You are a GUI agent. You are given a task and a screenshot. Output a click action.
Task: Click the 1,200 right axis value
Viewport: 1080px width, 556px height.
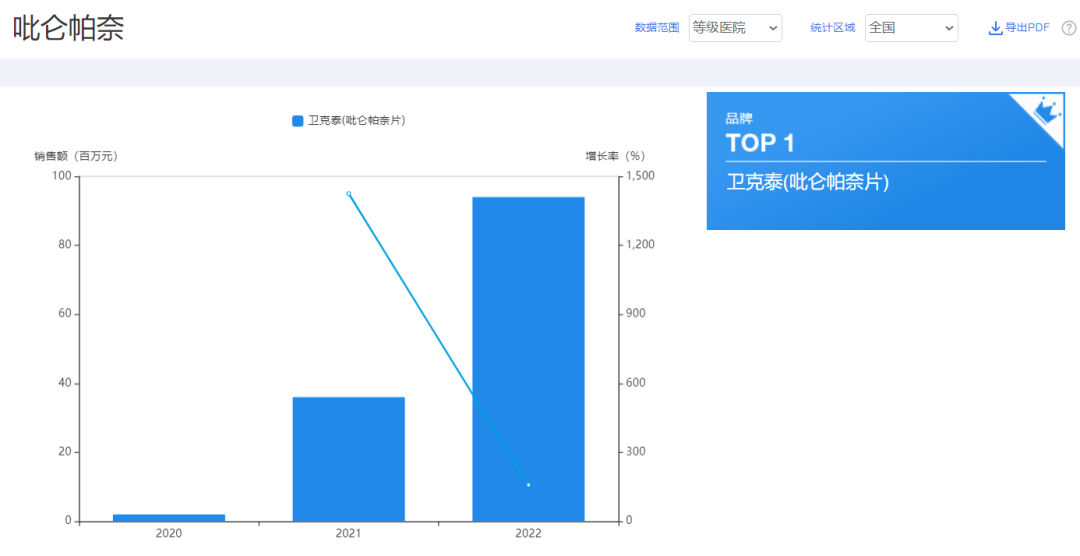641,245
